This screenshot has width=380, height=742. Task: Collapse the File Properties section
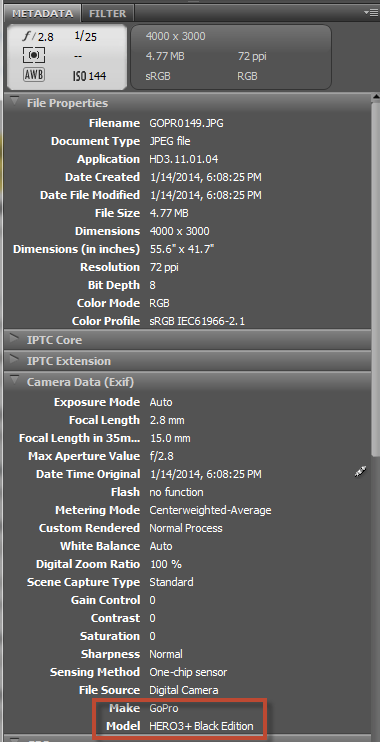coord(15,102)
